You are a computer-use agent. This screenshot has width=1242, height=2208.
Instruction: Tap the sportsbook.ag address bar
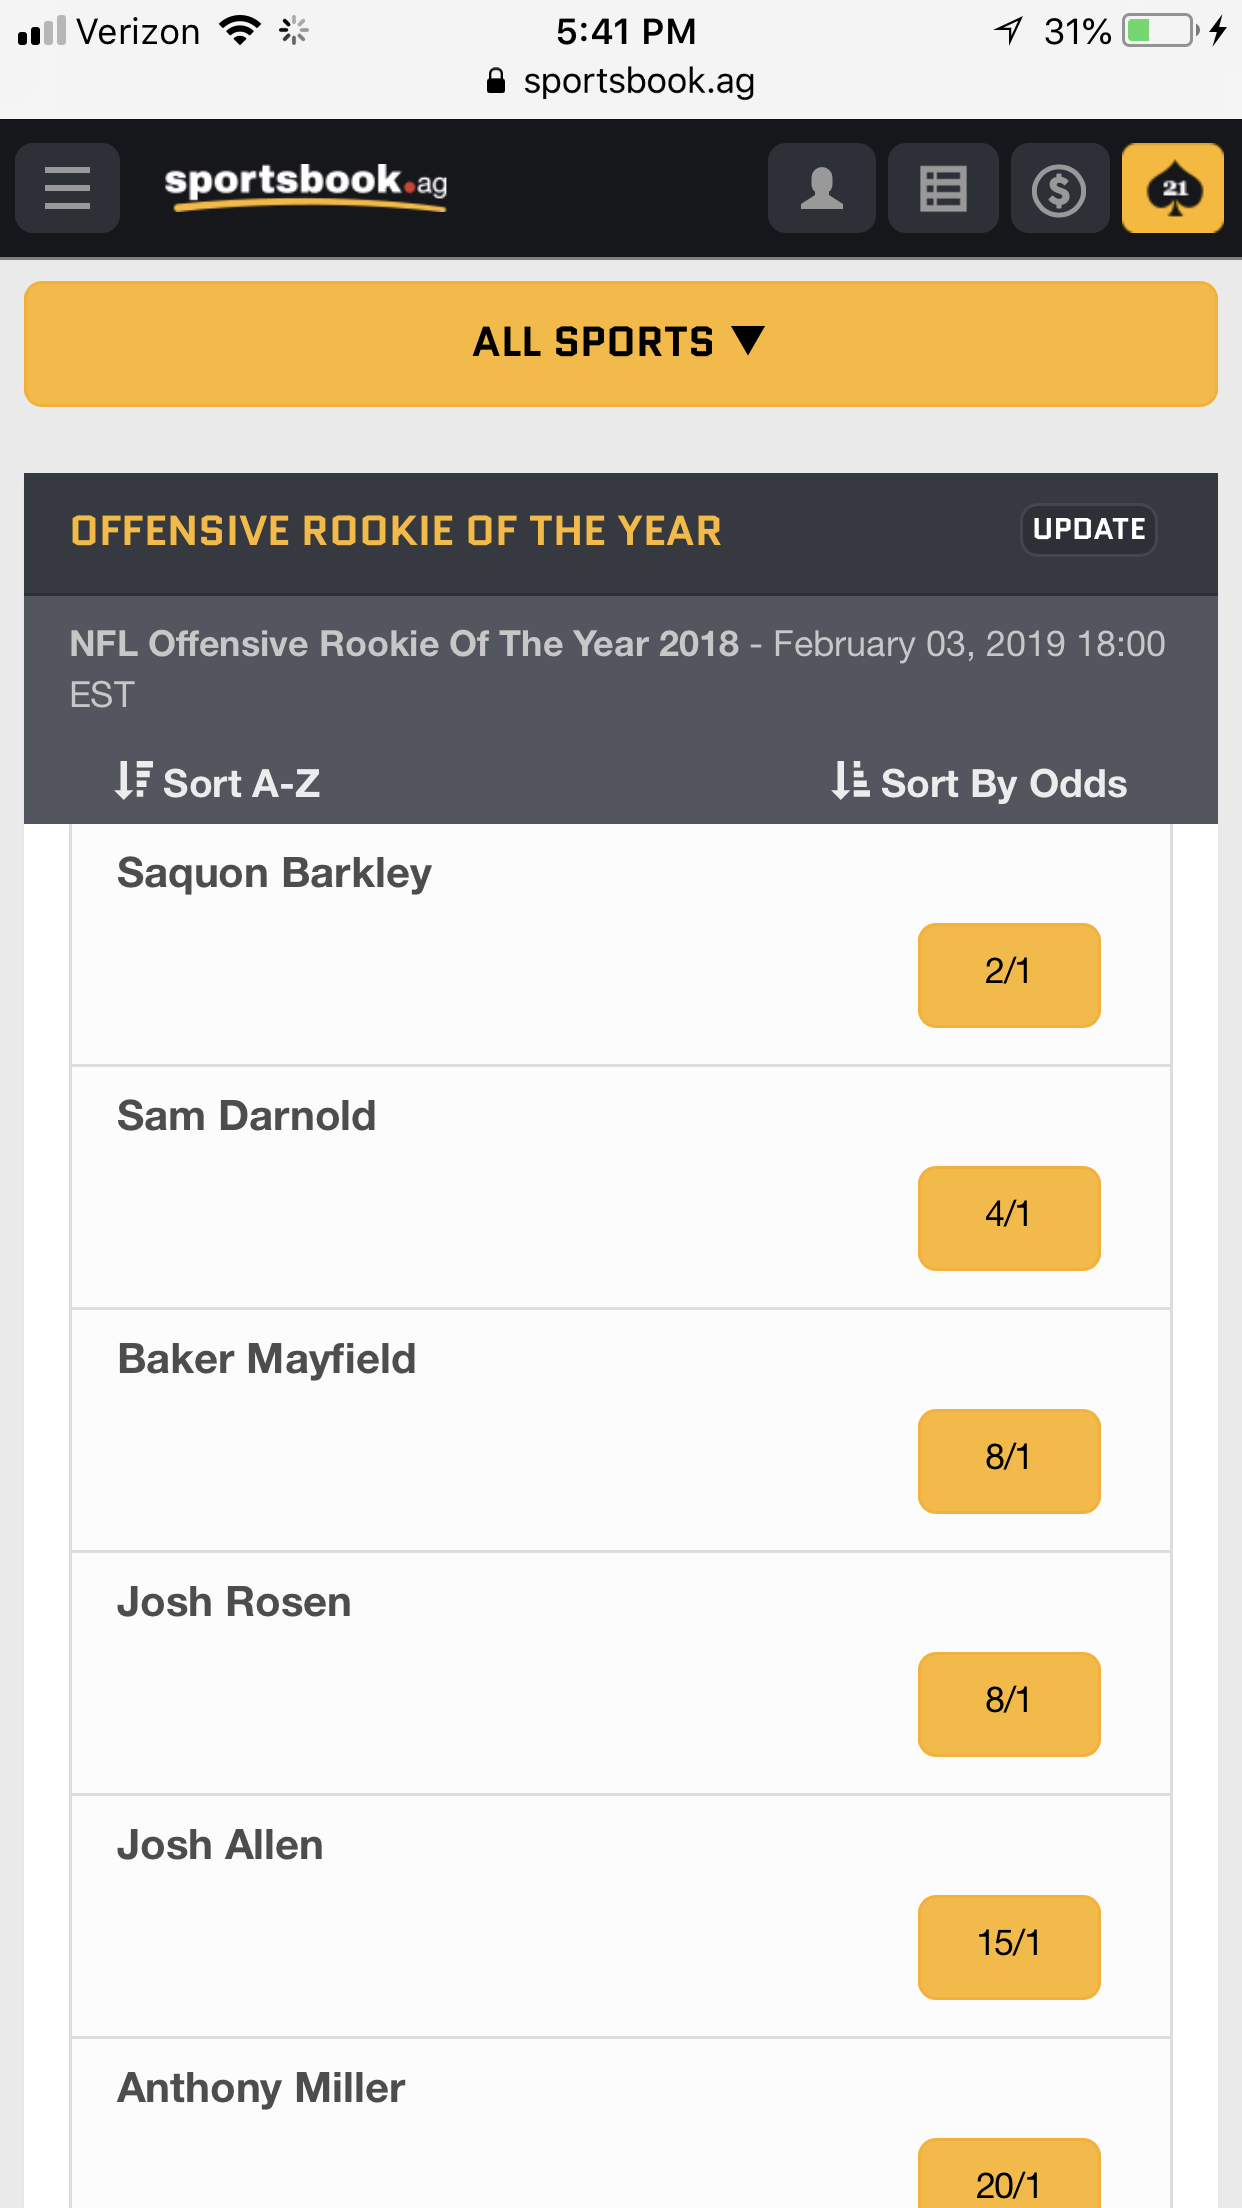[x=621, y=81]
